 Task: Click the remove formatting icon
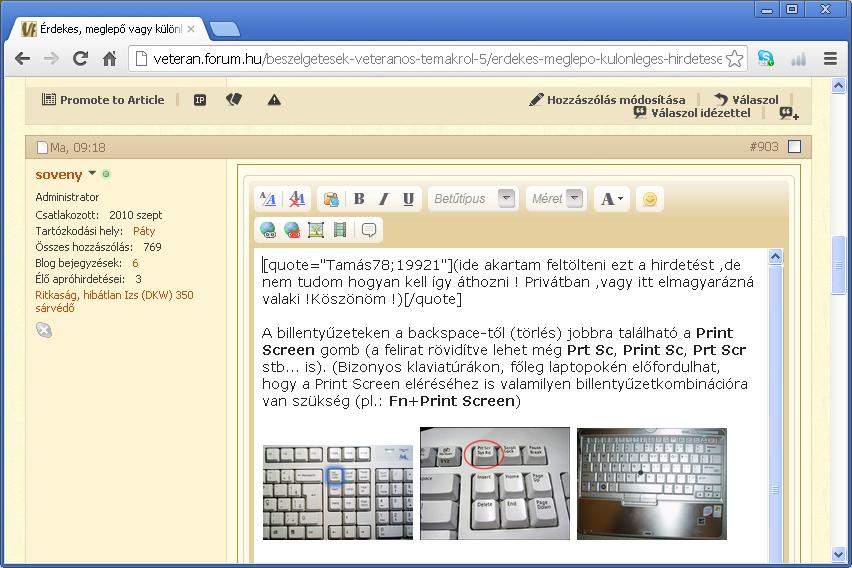click(296, 199)
